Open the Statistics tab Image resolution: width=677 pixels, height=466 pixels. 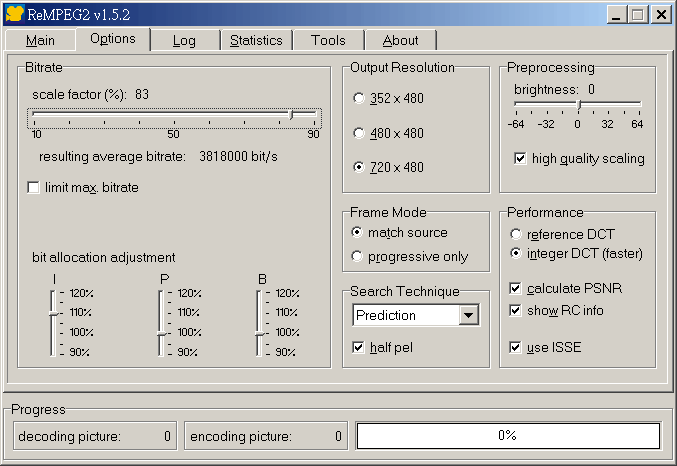(x=256, y=40)
